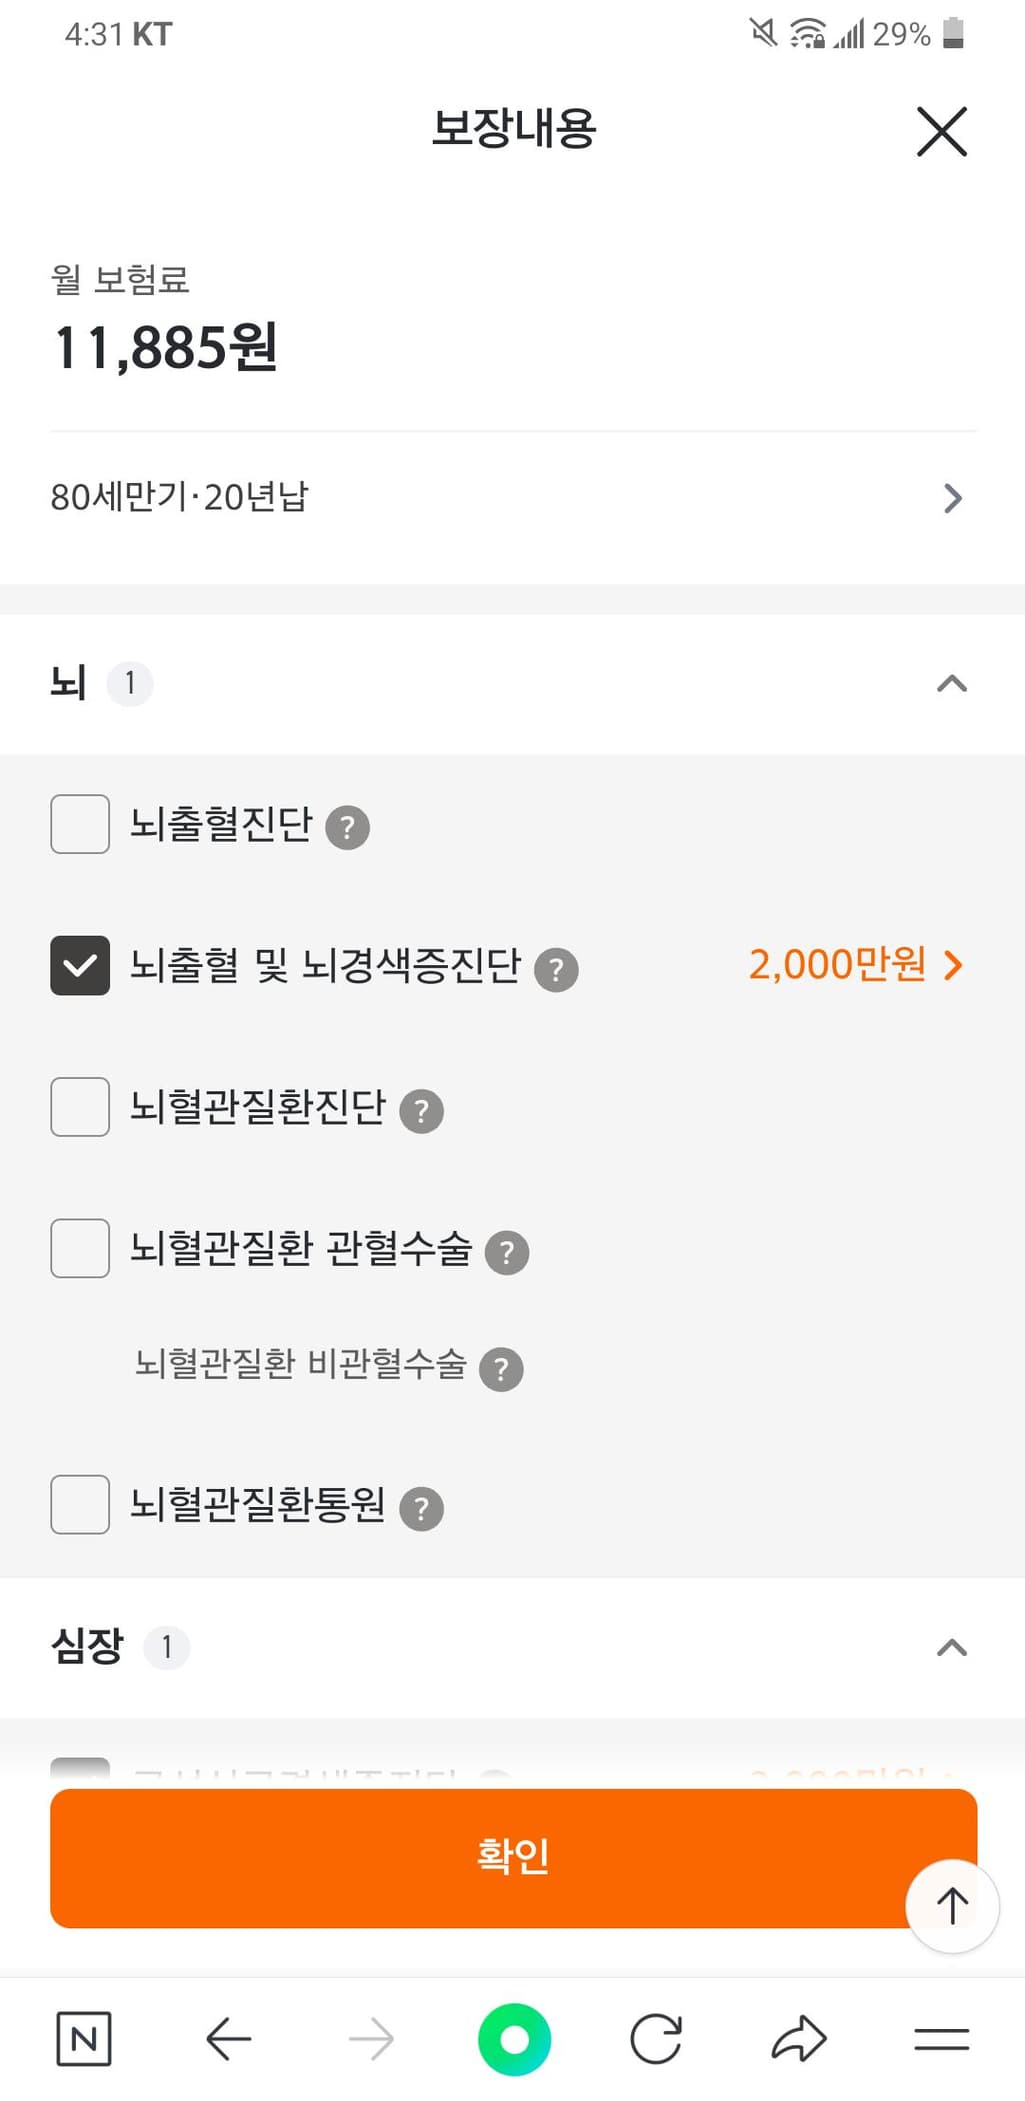This screenshot has width=1025, height=2101.
Task: Tap help icon next to 뇌출혈진단
Action: point(348,828)
